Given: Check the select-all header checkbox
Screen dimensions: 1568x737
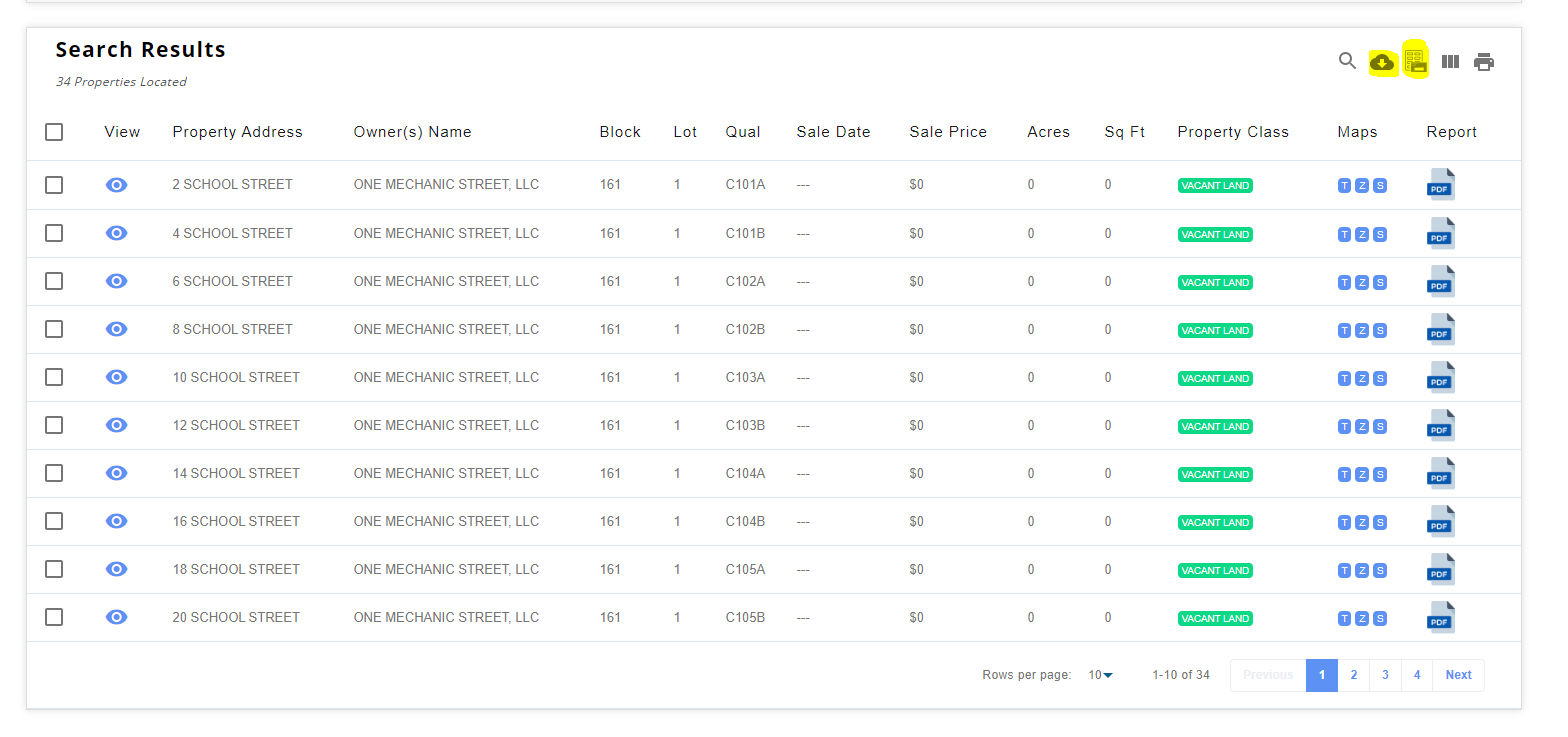Looking at the screenshot, I should [54, 132].
